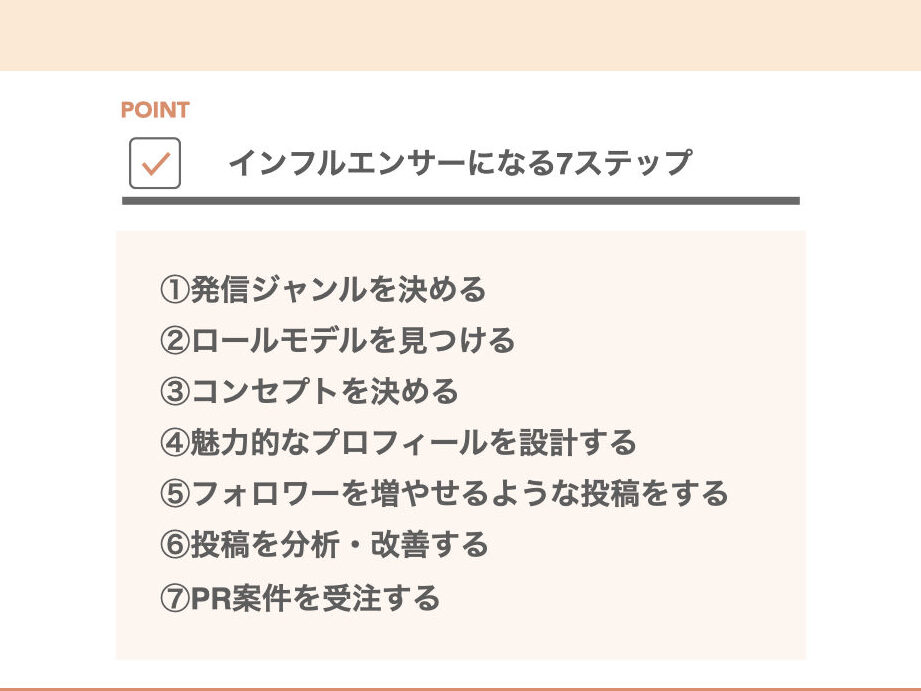Click the circled number ⑥ marker
This screenshot has width=921, height=691.
coord(174,545)
